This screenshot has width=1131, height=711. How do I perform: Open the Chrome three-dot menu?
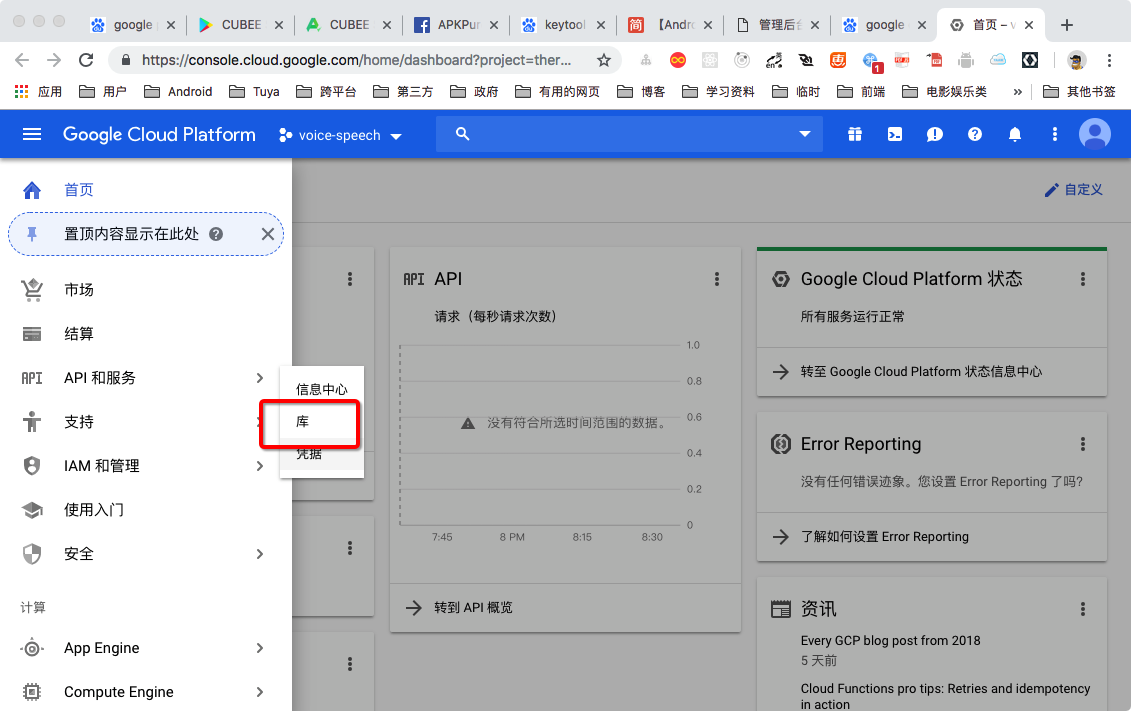tap(1109, 60)
